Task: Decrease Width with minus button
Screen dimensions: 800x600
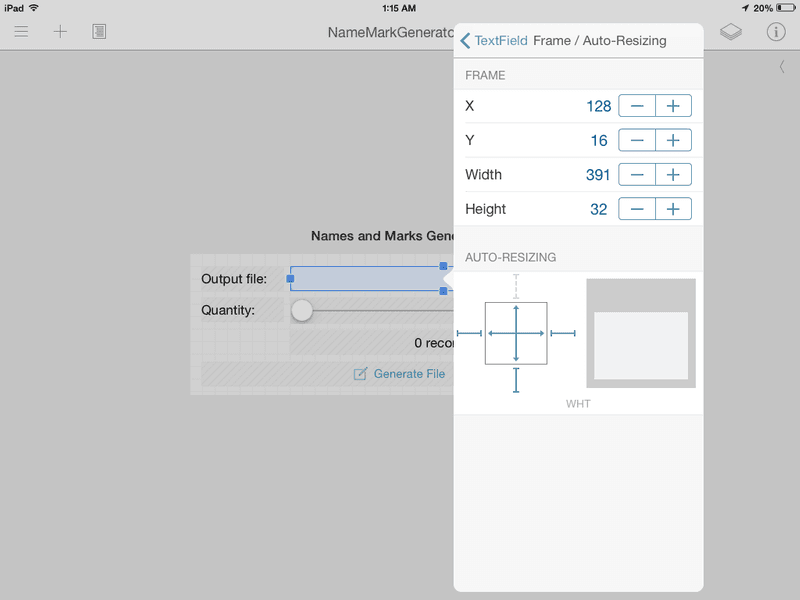Action: pos(637,174)
